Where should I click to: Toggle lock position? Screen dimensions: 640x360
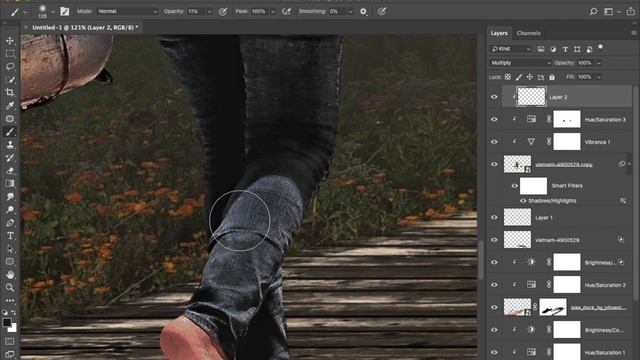point(530,77)
